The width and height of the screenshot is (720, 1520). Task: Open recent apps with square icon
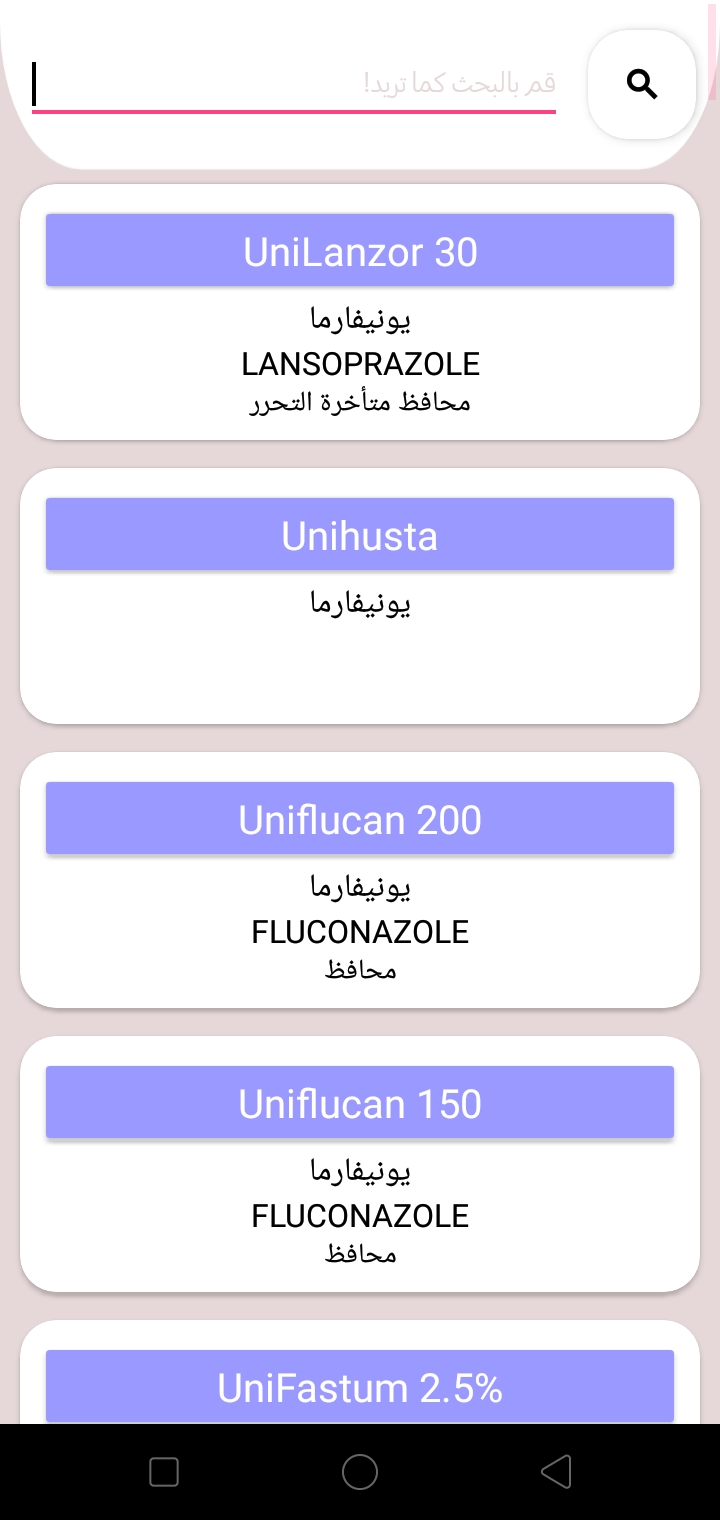pyautogui.click(x=164, y=1472)
